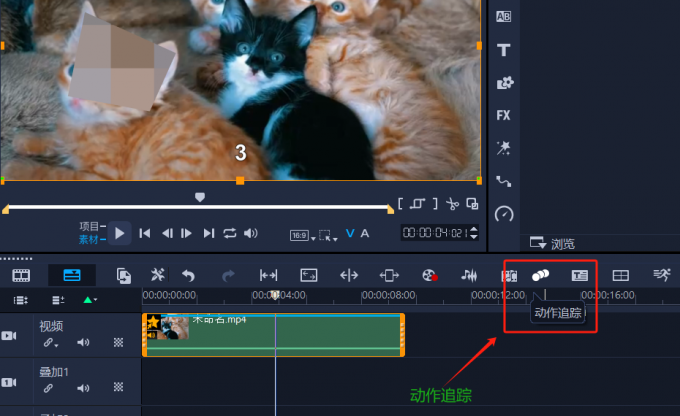680x416 pixels.
Task: Jump to the end of the clip
Action: click(209, 233)
